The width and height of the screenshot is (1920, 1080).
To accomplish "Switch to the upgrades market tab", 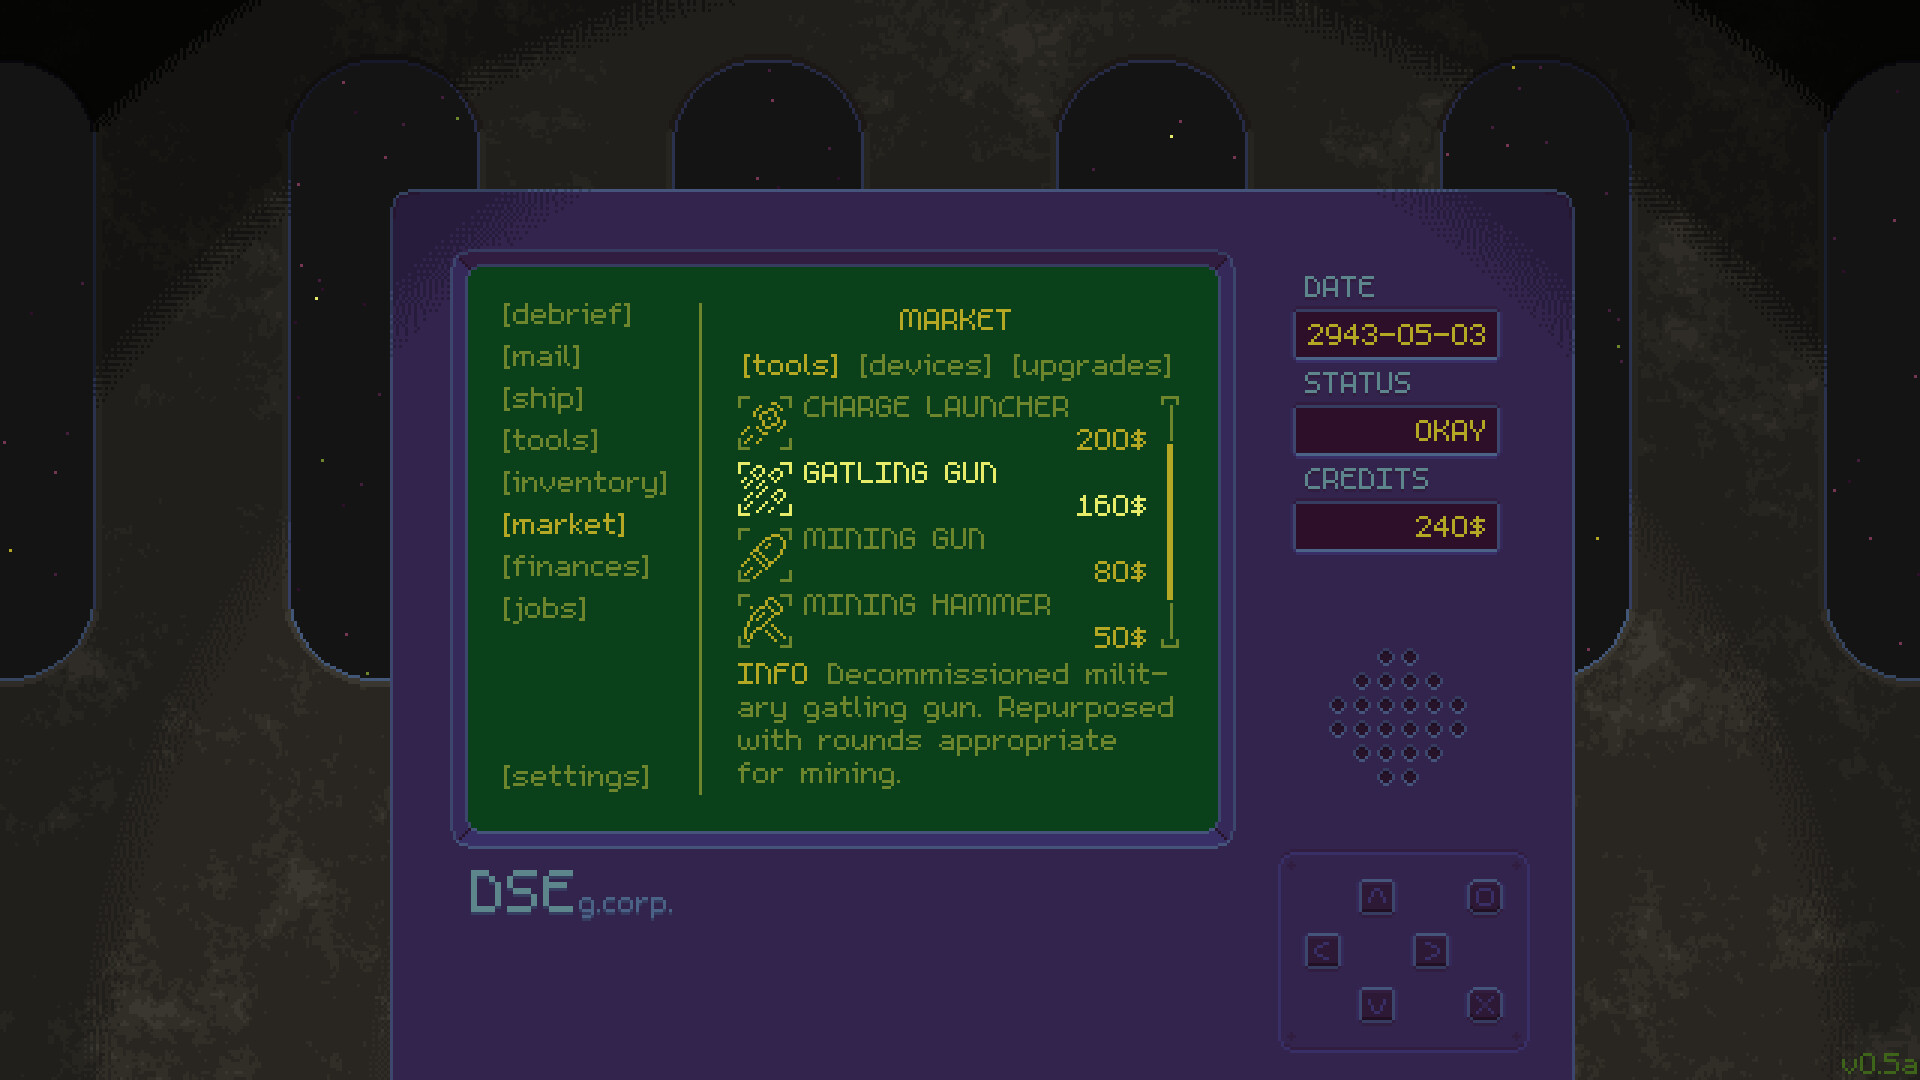I will tap(1091, 366).
